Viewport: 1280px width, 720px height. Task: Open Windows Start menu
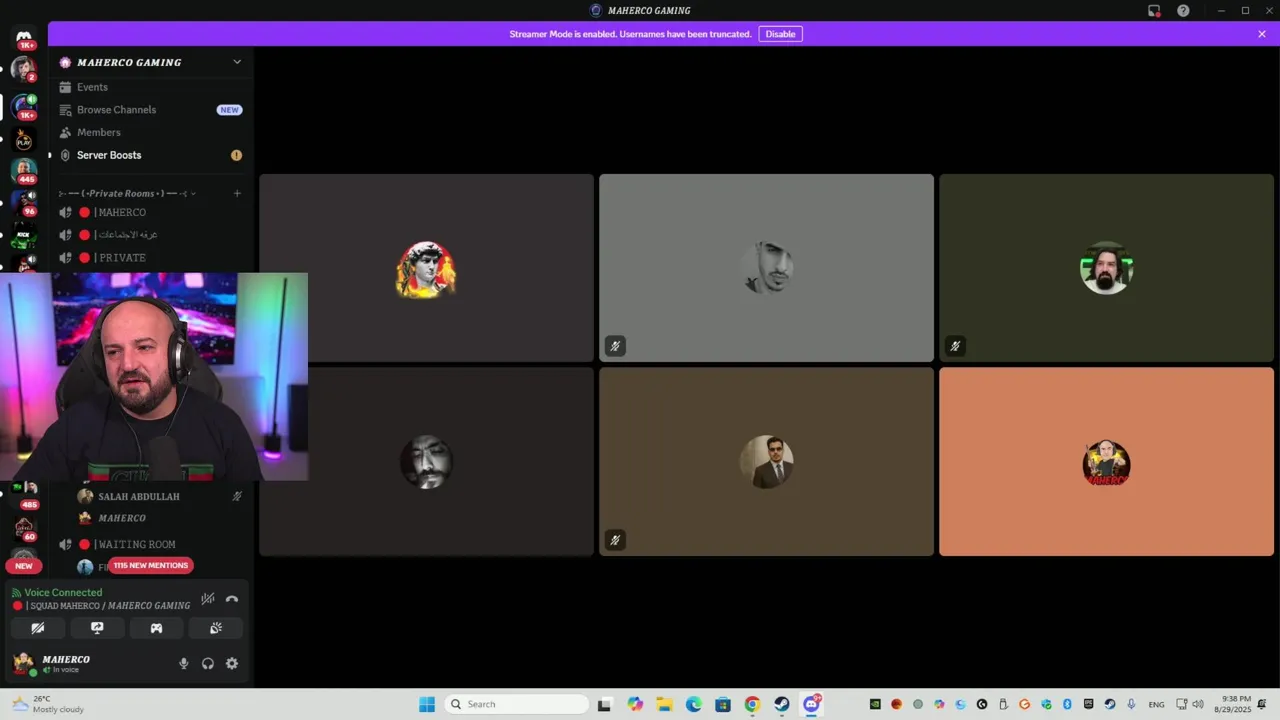pyautogui.click(x=427, y=704)
